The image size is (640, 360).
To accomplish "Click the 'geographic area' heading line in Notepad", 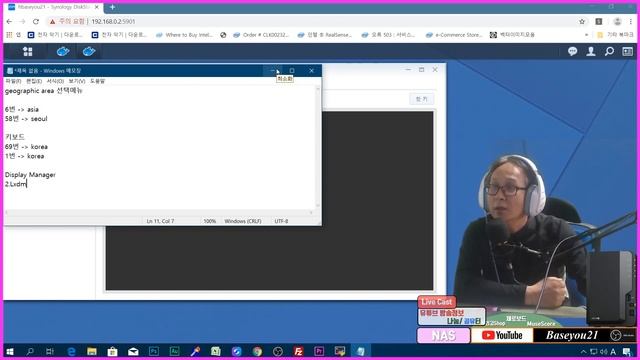I will click(44, 91).
